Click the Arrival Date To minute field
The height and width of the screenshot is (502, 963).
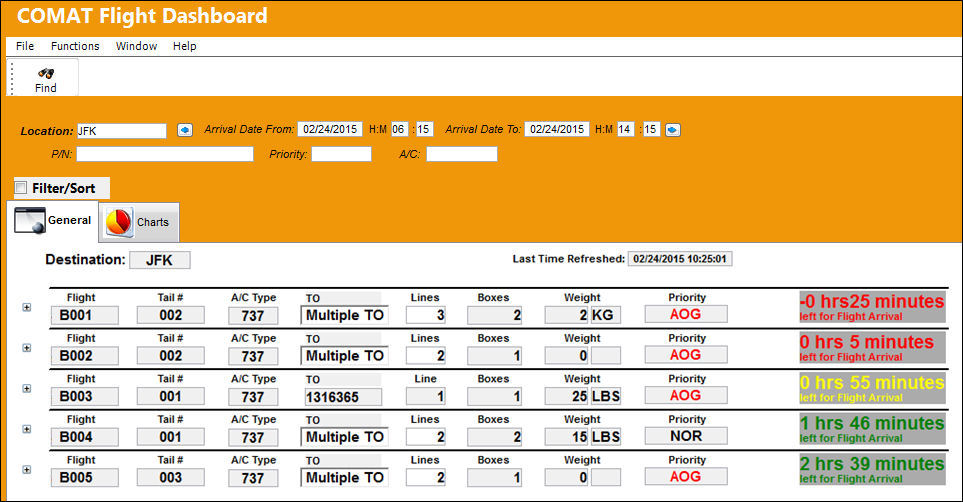[651, 129]
